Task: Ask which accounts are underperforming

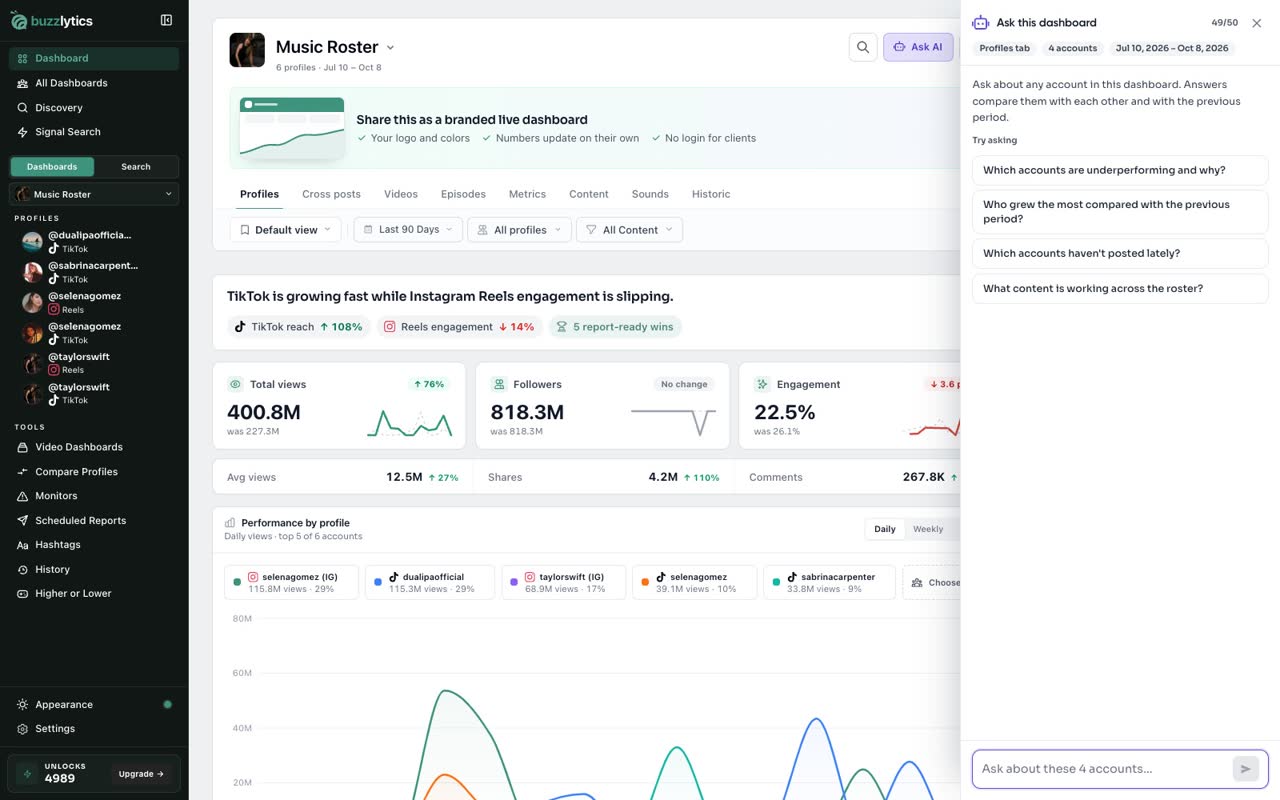Action: pyautogui.click(x=1120, y=170)
